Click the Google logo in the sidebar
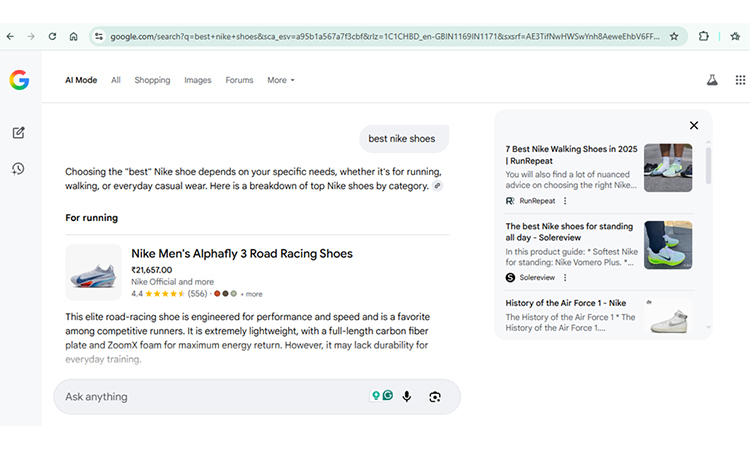The width and height of the screenshot is (750, 450). point(19,81)
